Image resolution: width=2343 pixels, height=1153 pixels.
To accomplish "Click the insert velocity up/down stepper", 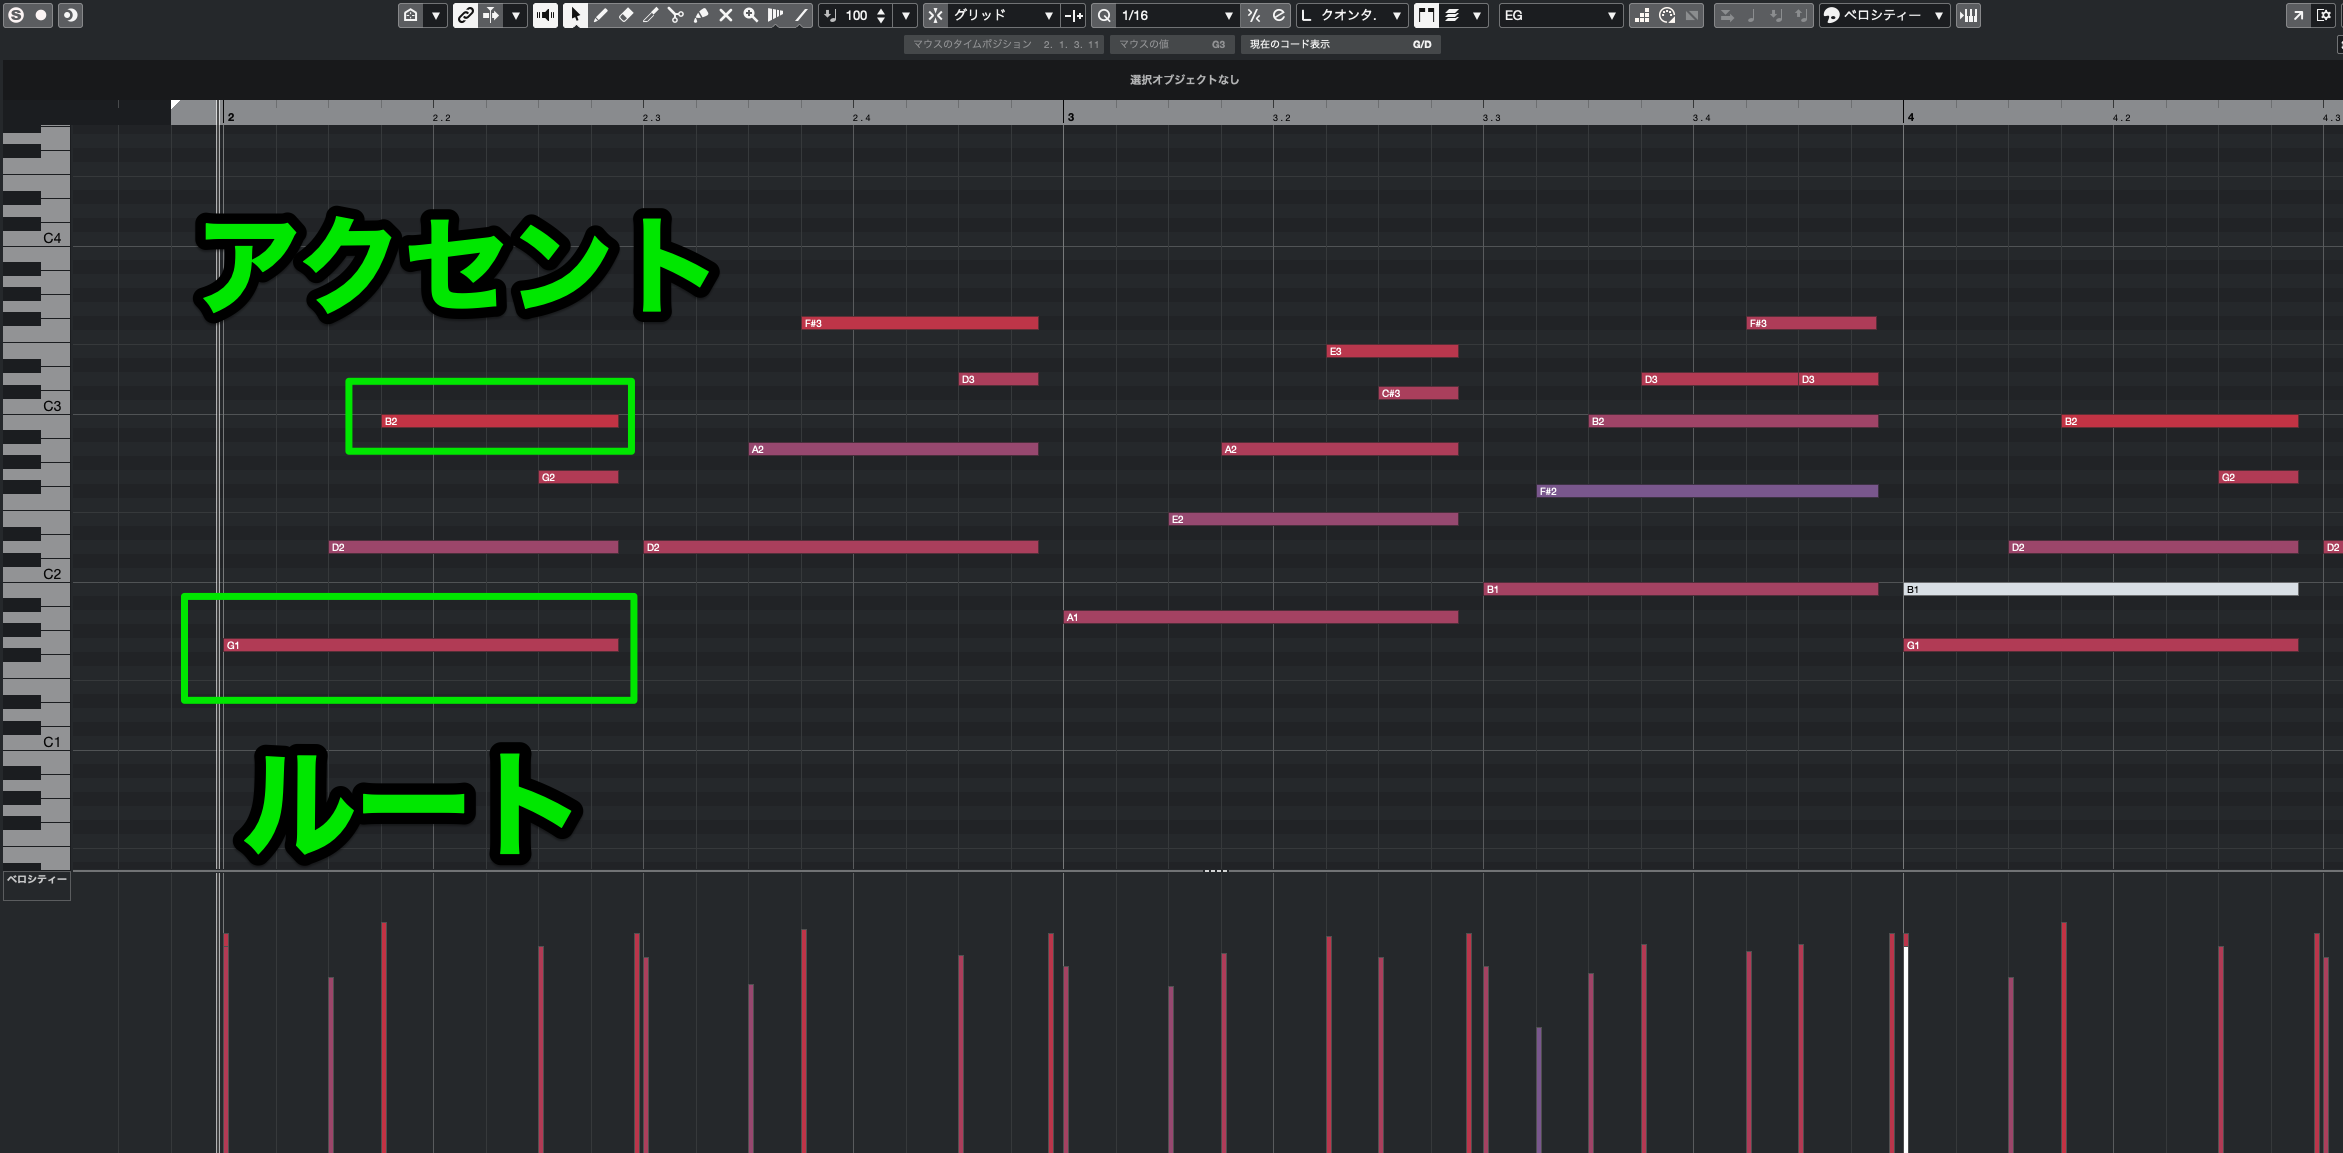I will 881,15.
